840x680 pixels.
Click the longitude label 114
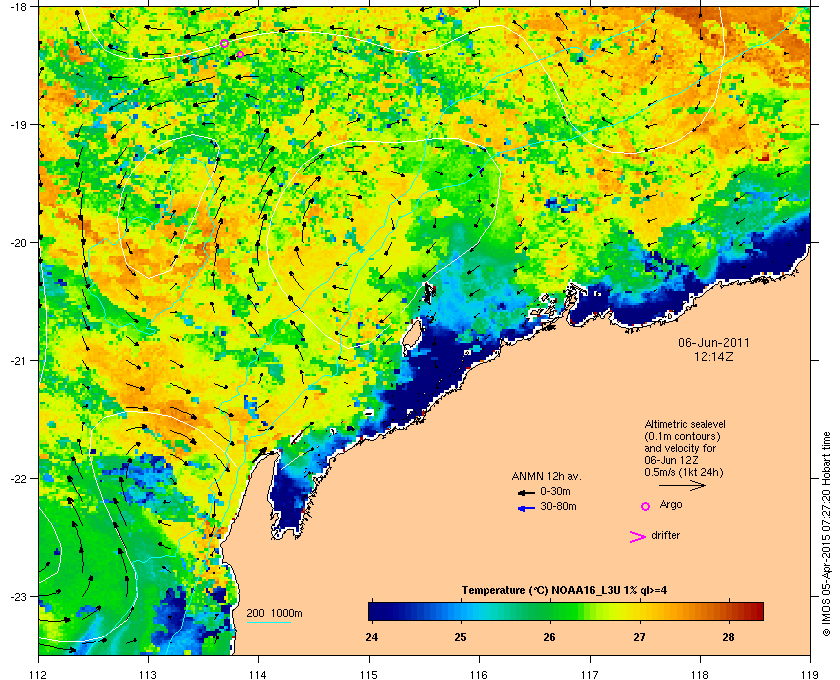[259, 674]
